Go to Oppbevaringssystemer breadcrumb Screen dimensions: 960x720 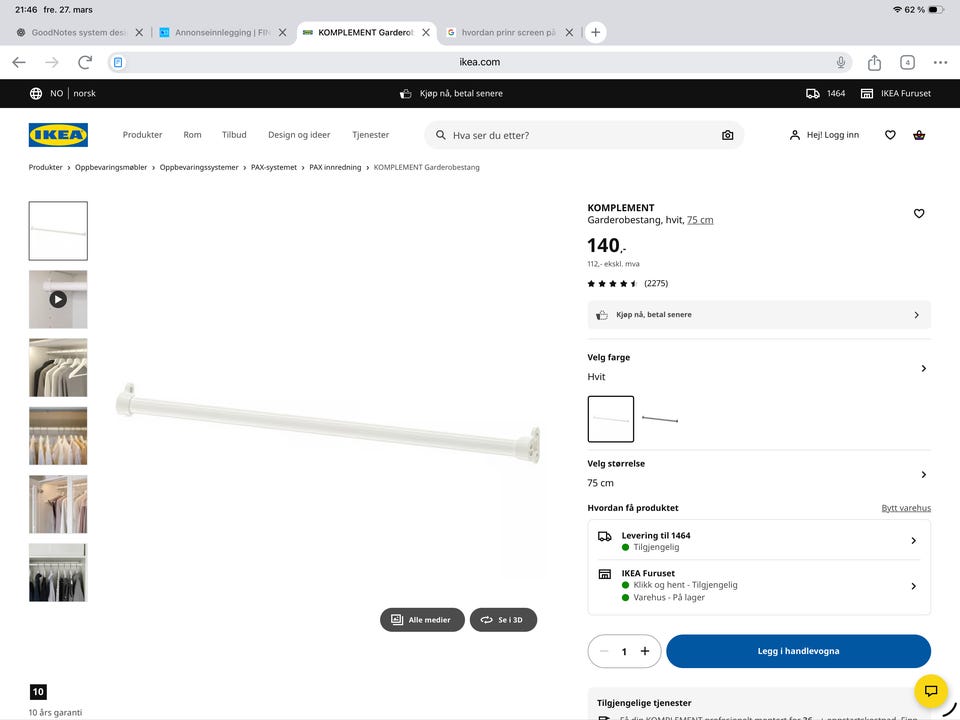click(x=199, y=167)
